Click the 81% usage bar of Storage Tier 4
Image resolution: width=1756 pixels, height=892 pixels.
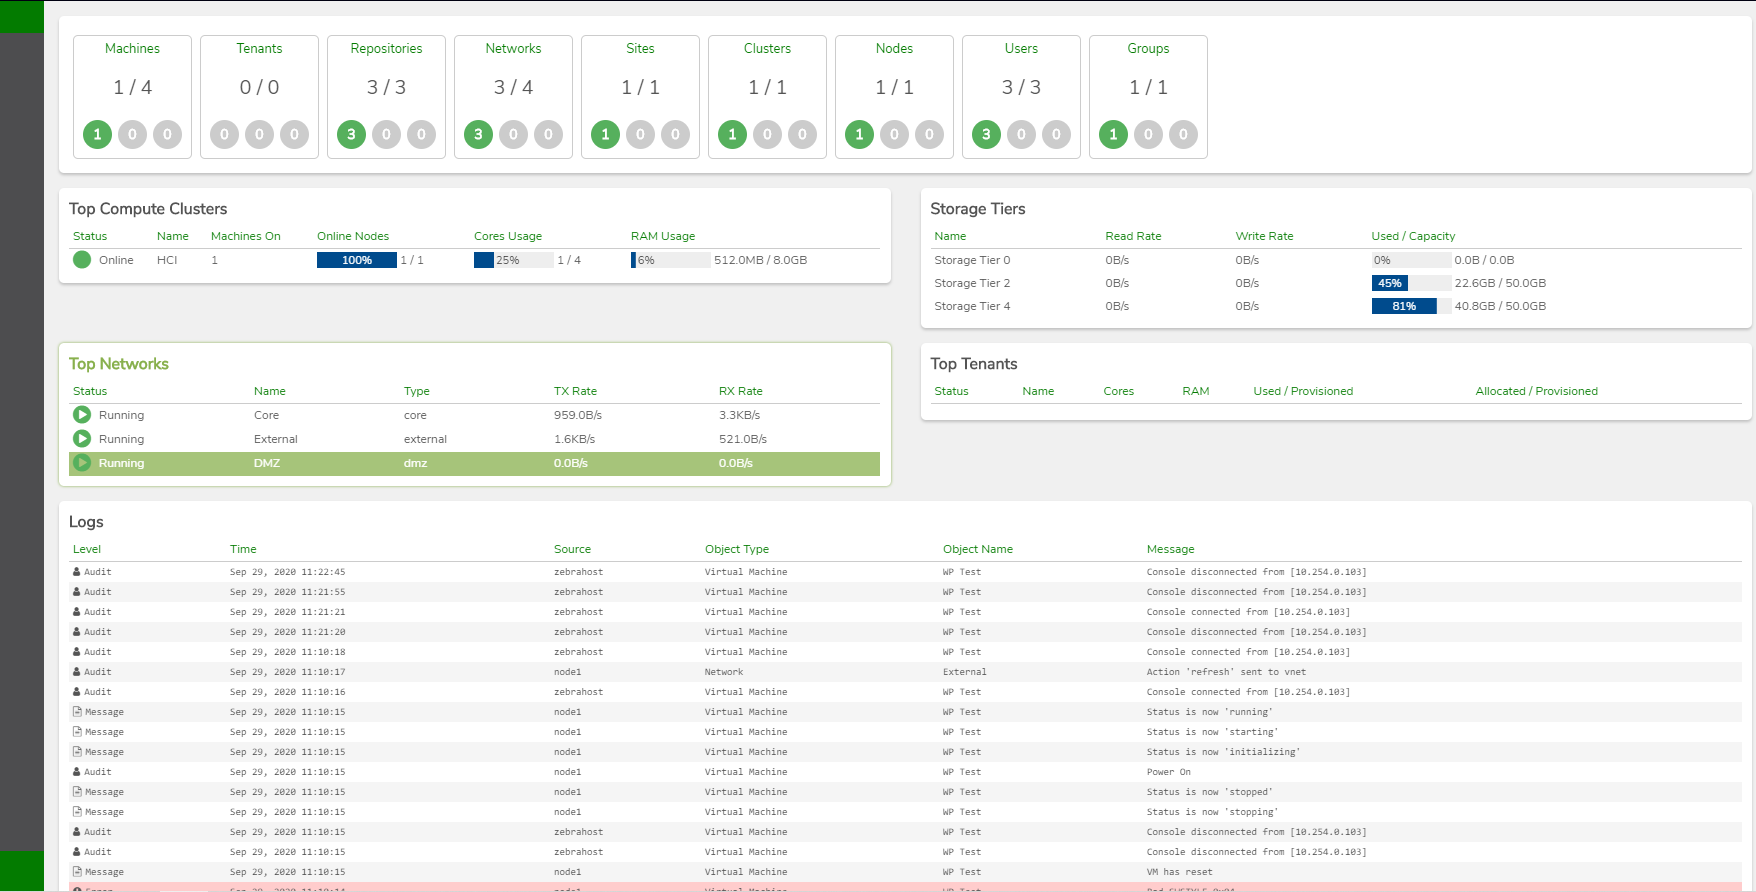[x=1411, y=306]
